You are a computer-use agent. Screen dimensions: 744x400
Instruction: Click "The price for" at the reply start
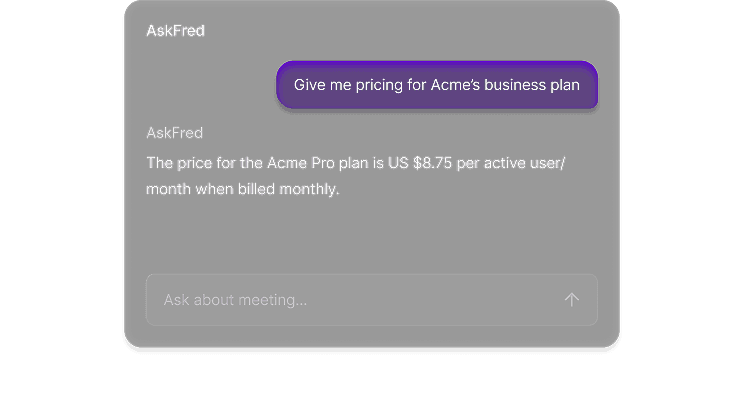tap(191, 162)
